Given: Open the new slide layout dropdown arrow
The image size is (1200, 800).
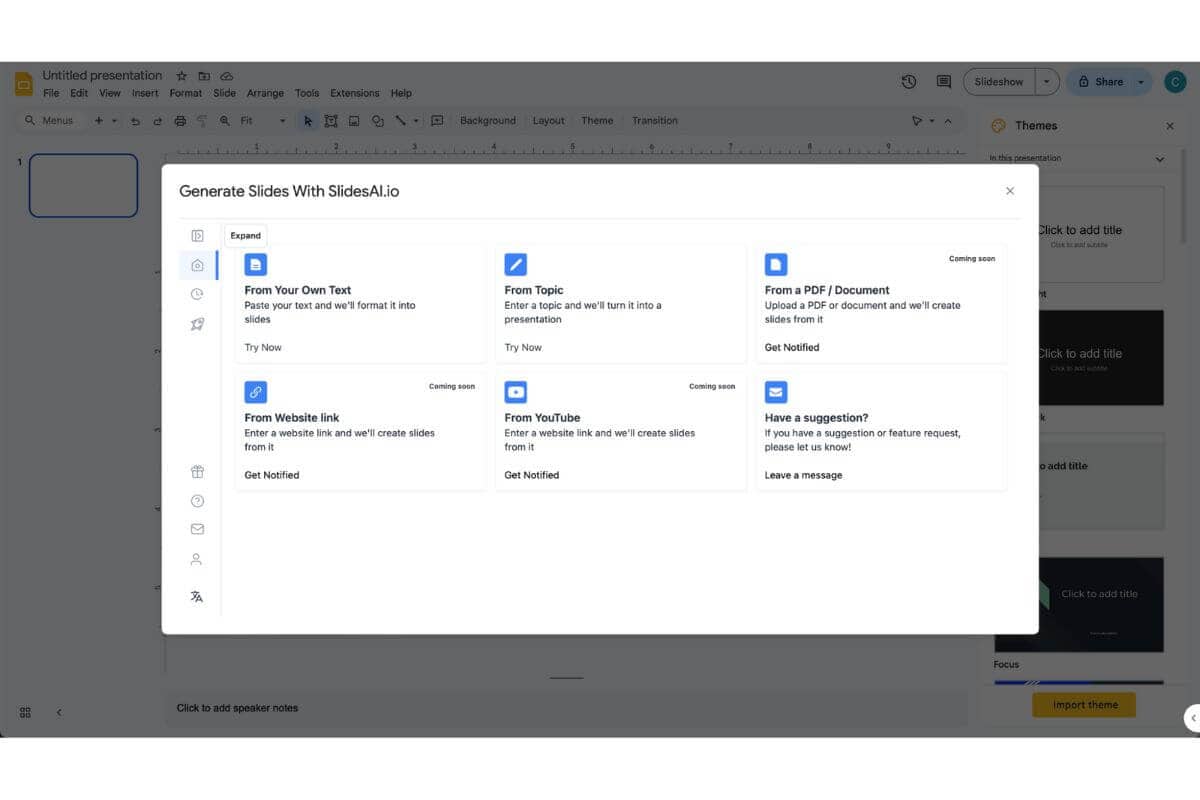Looking at the screenshot, I should pyautogui.click(x=114, y=121).
